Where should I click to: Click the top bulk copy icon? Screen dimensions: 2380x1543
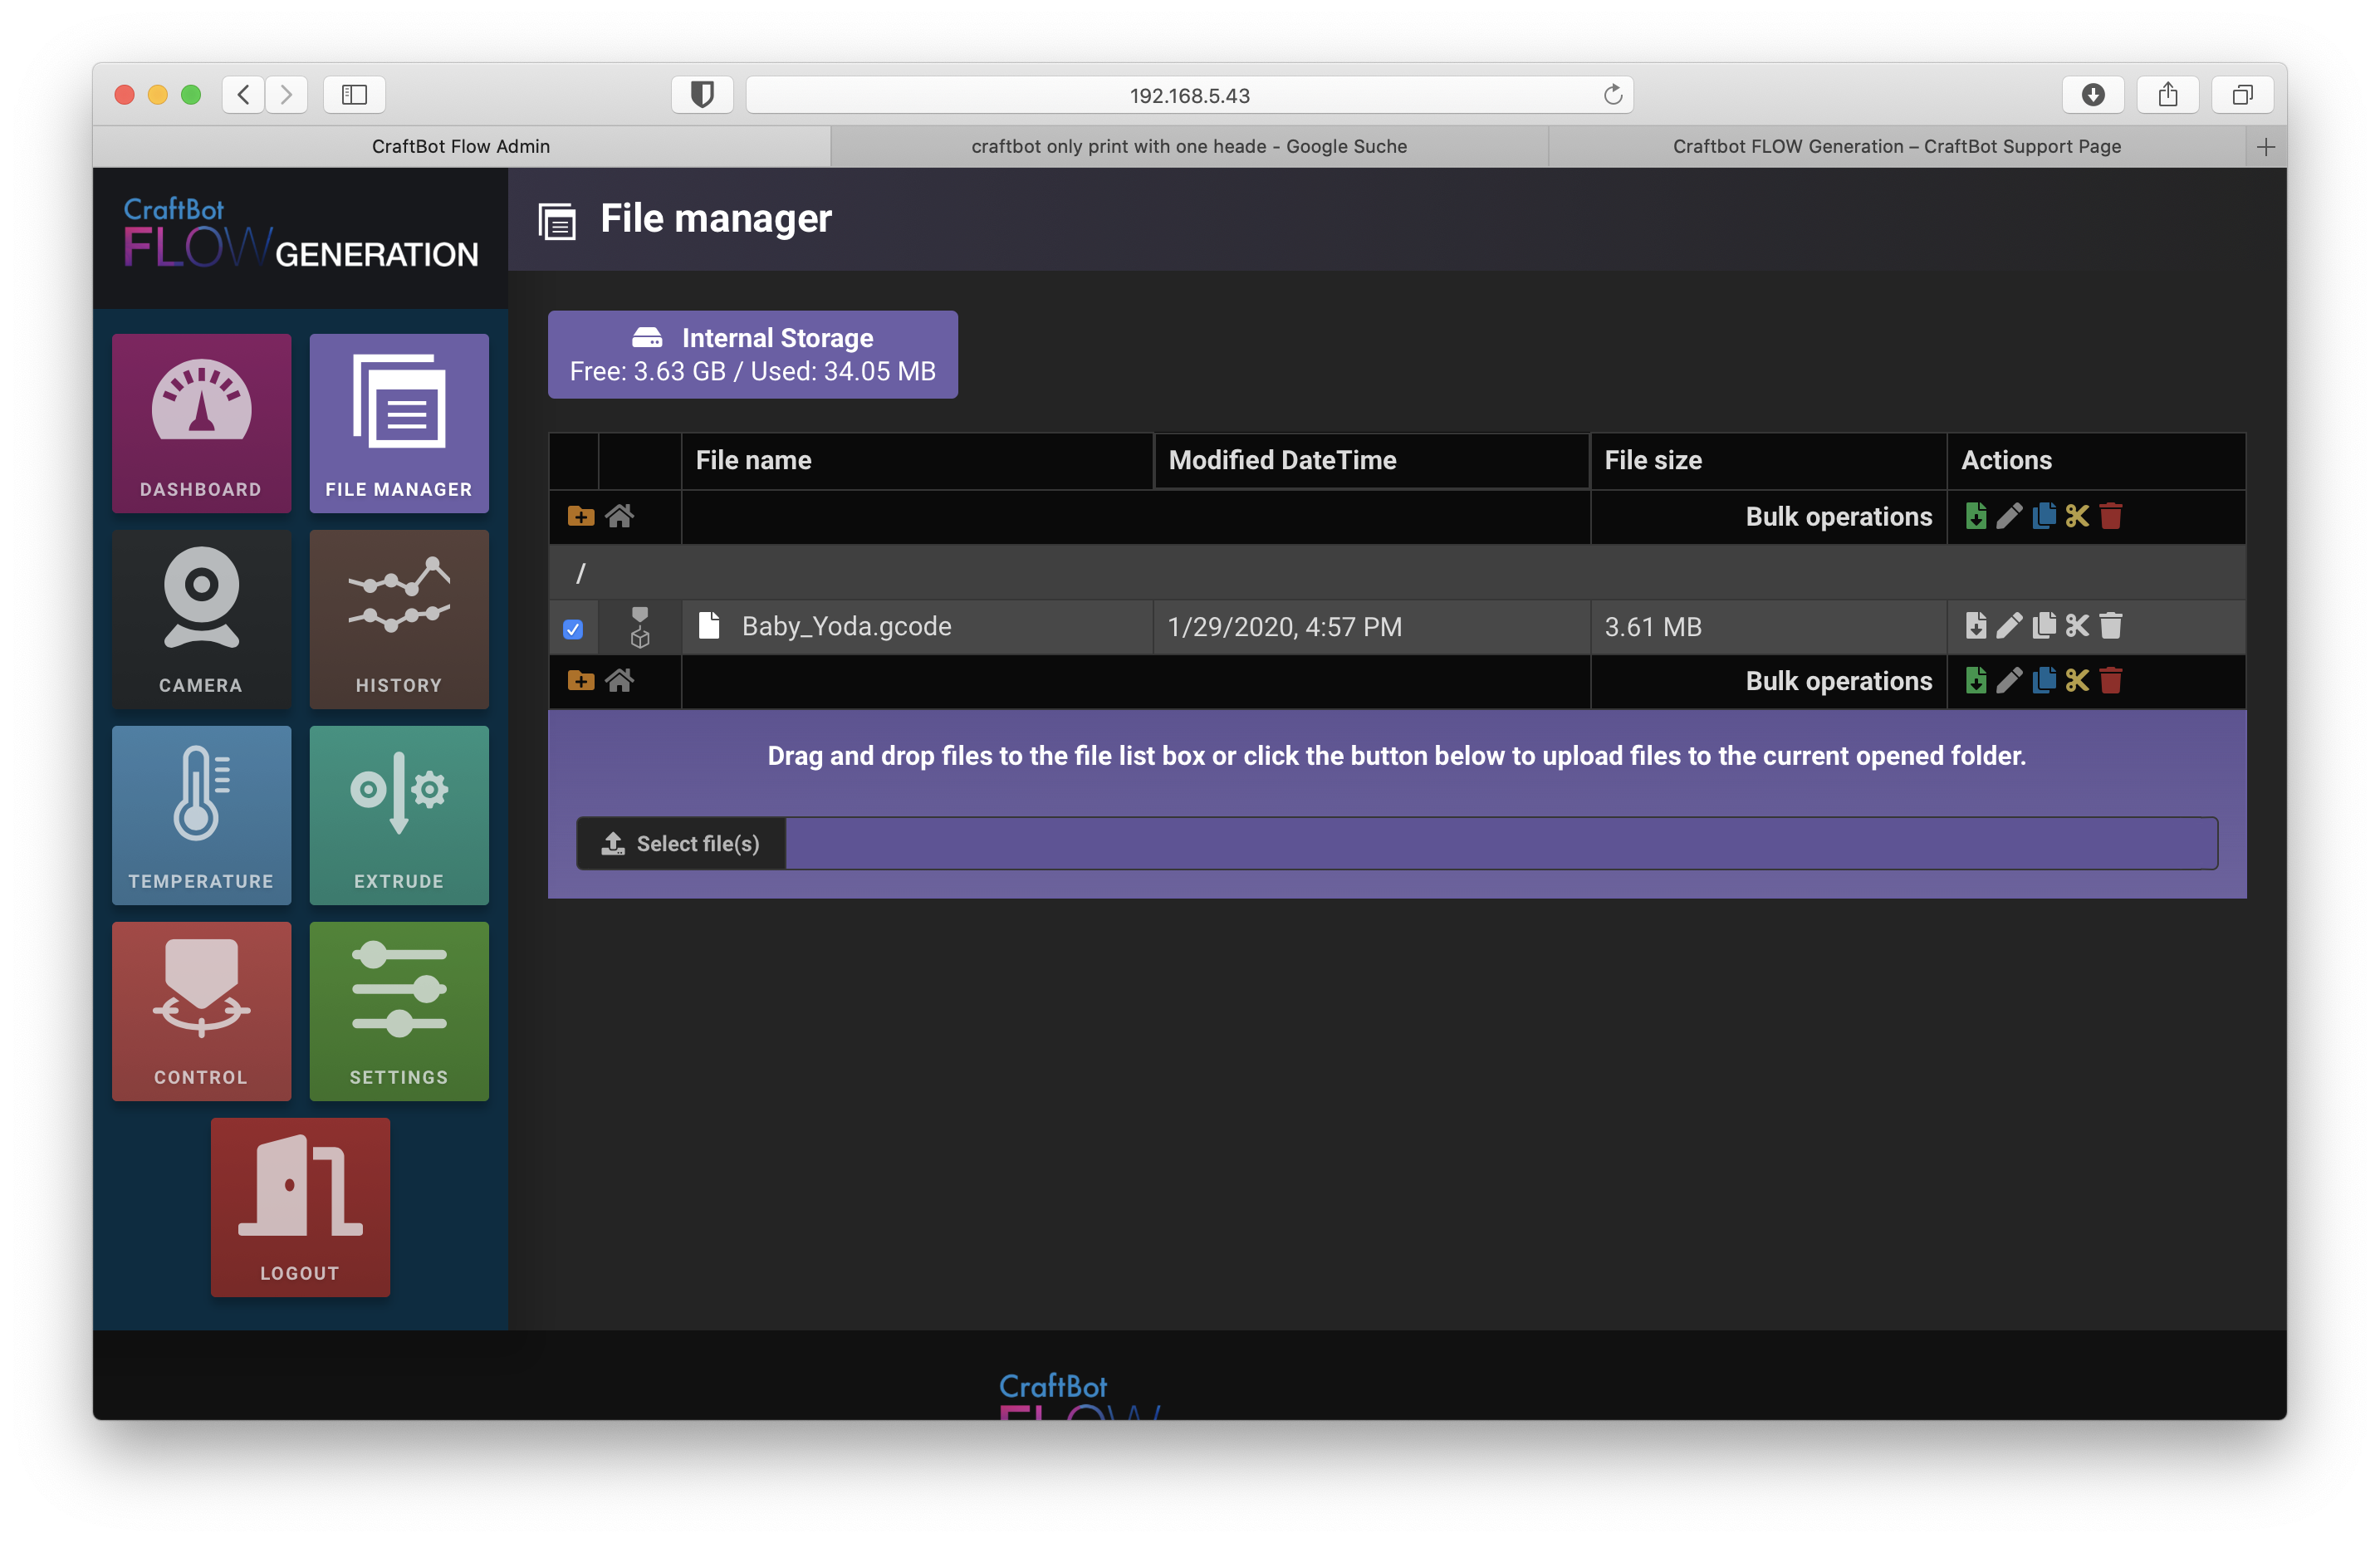point(2044,516)
